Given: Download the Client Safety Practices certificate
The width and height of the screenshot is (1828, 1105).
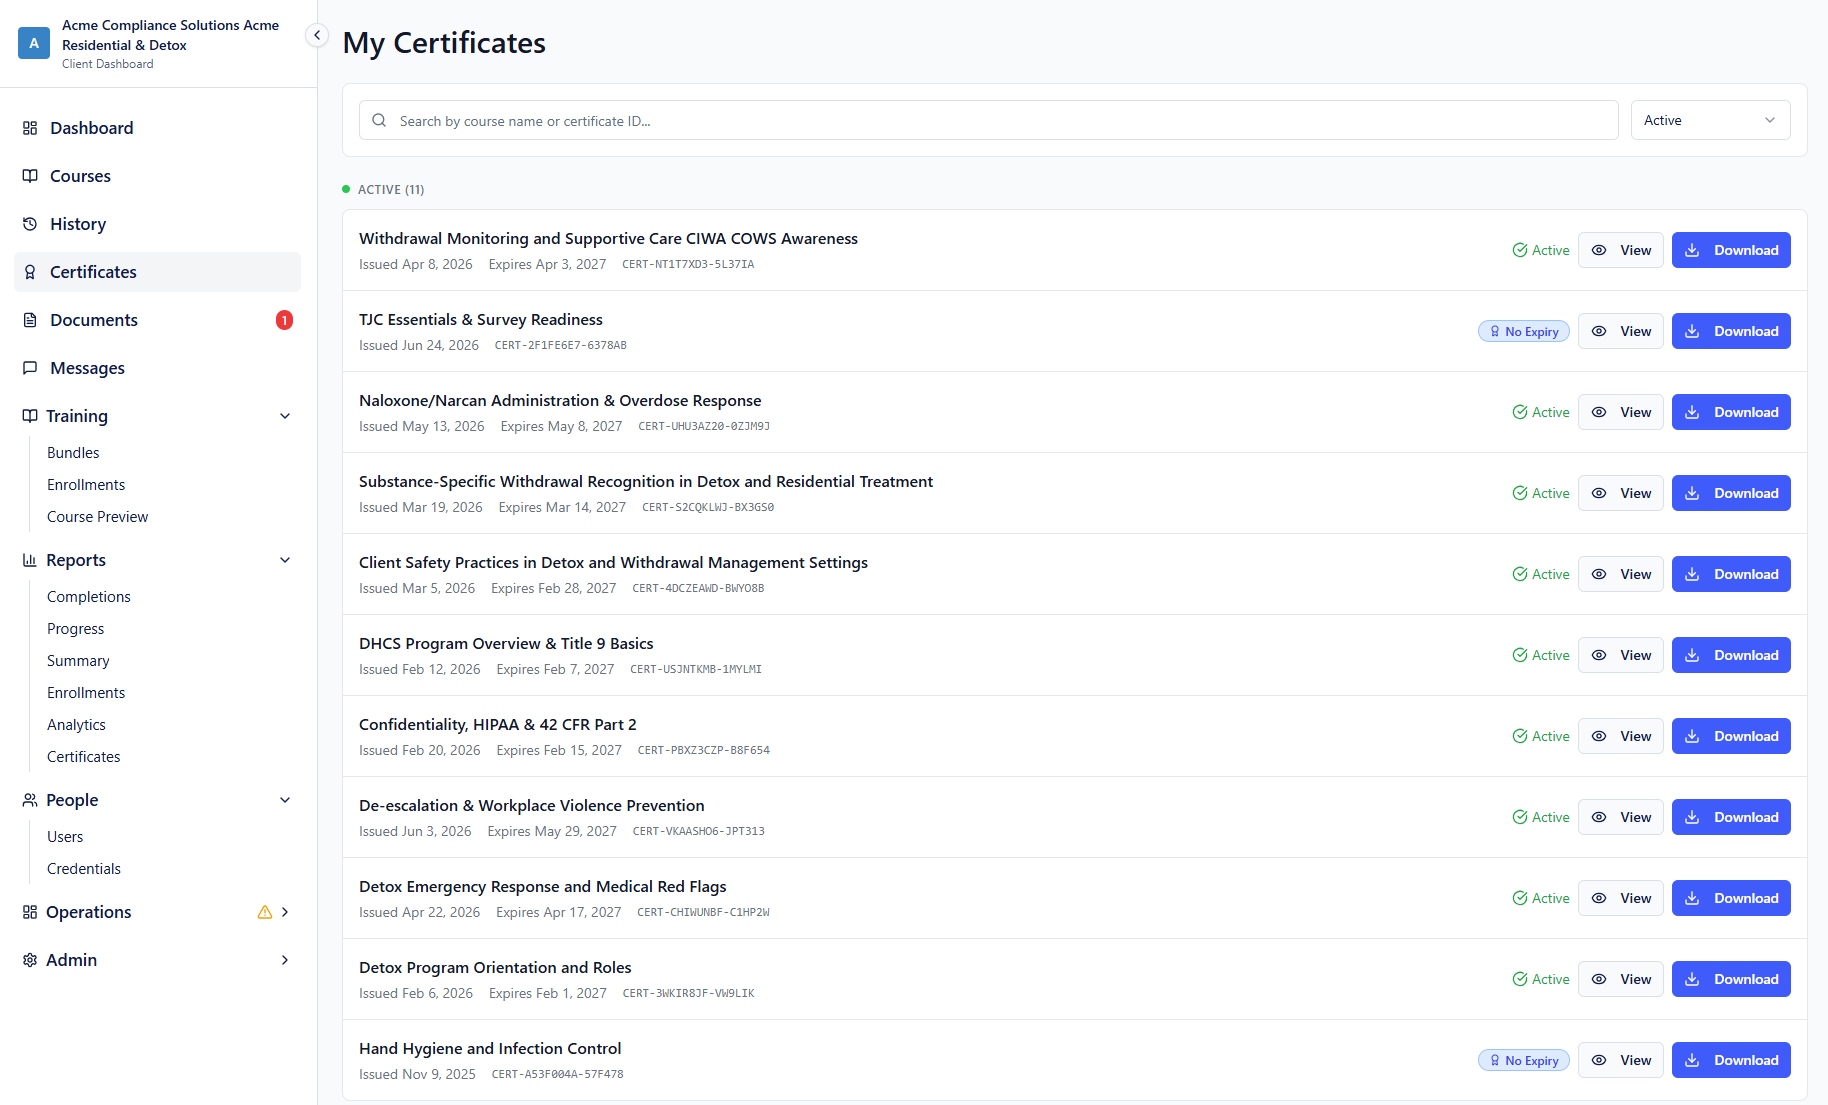Looking at the screenshot, I should point(1731,574).
